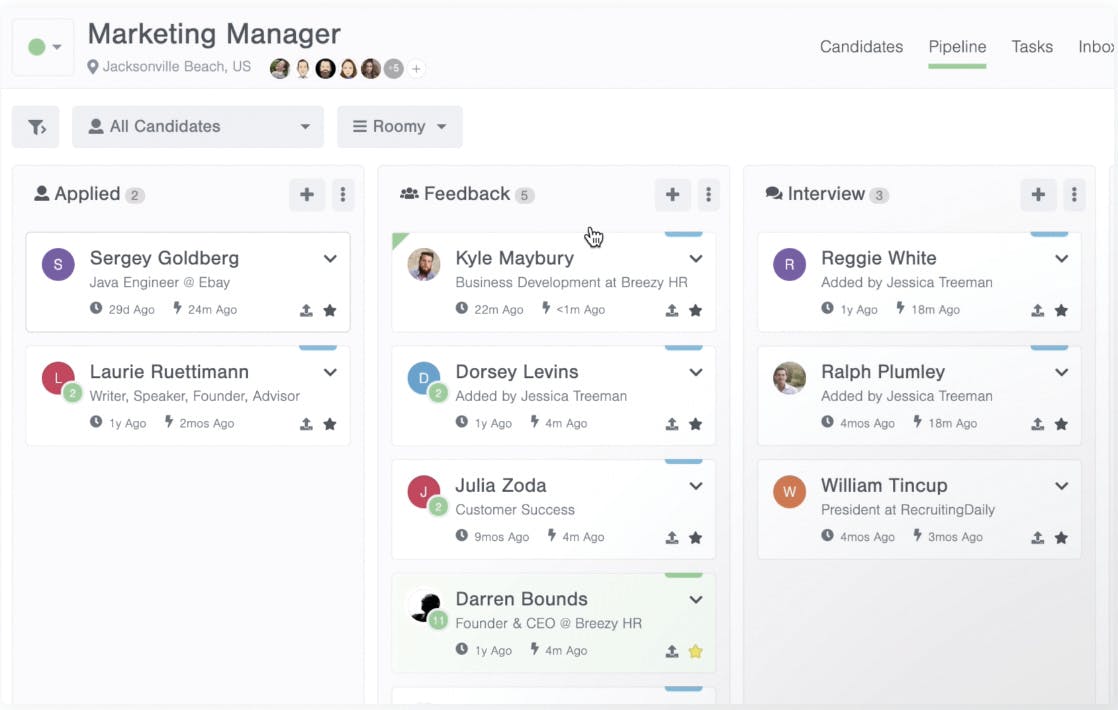Expand chevron on Dorsey Levins card
Viewport: 1118px width, 710px height.
(x=696, y=373)
